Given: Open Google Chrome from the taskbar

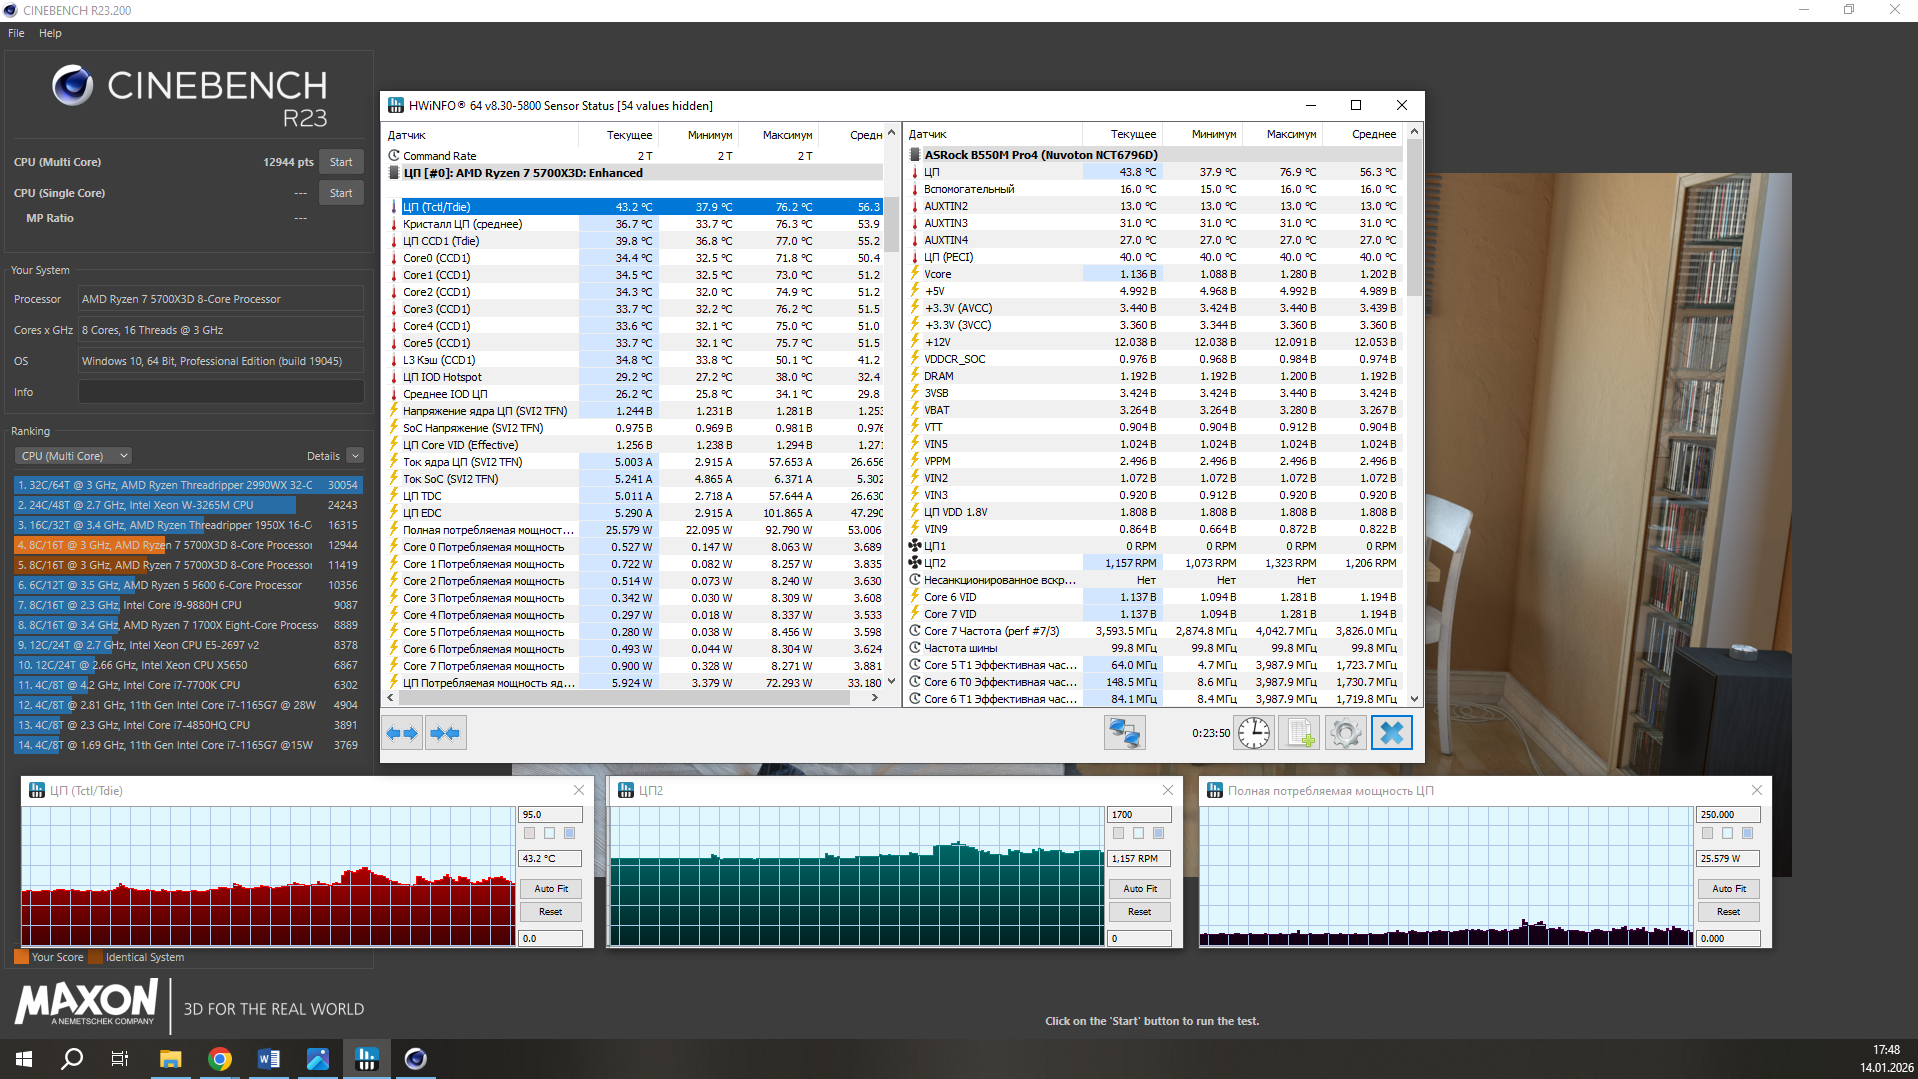Looking at the screenshot, I should click(220, 1059).
